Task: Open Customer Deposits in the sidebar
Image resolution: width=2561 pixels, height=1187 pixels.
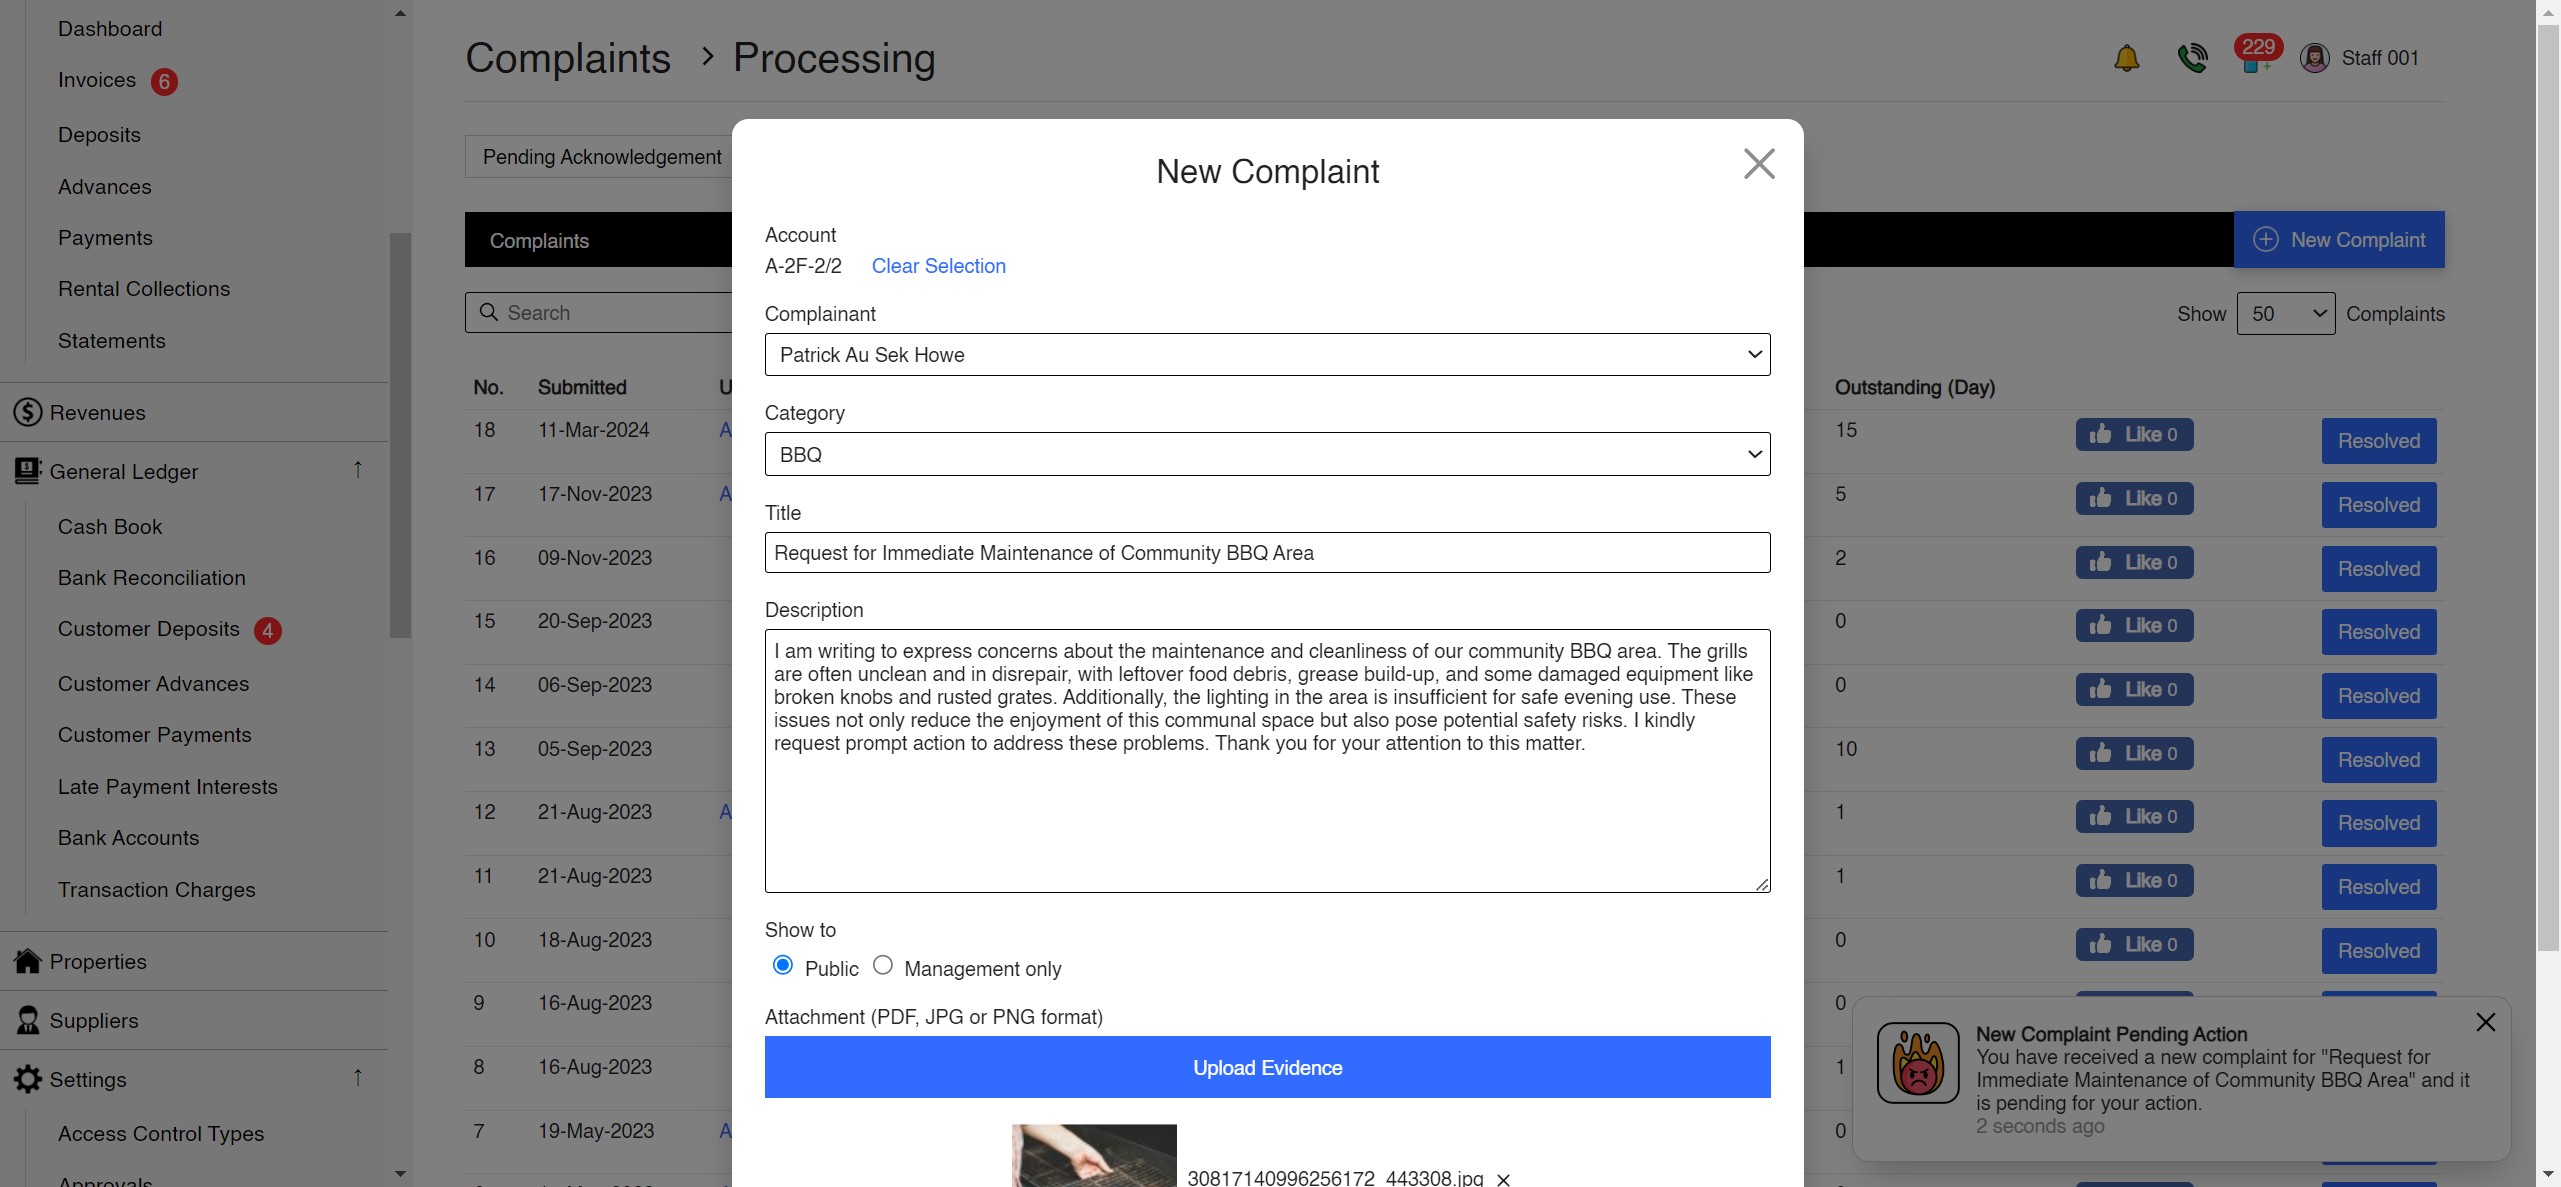Action: 148,629
